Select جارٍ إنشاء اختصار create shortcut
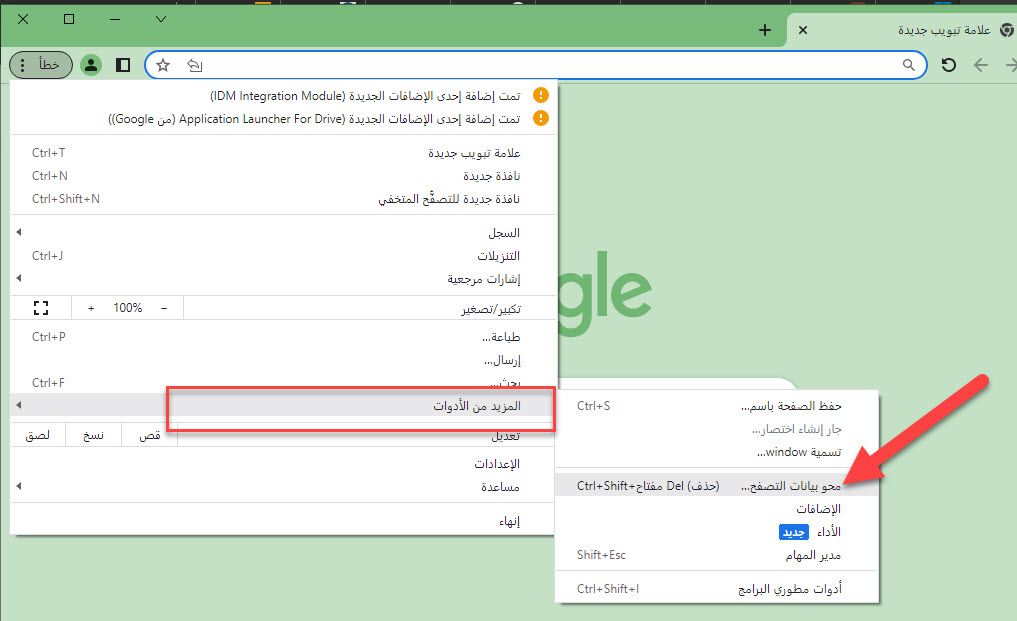The width and height of the screenshot is (1017, 621). (717, 429)
